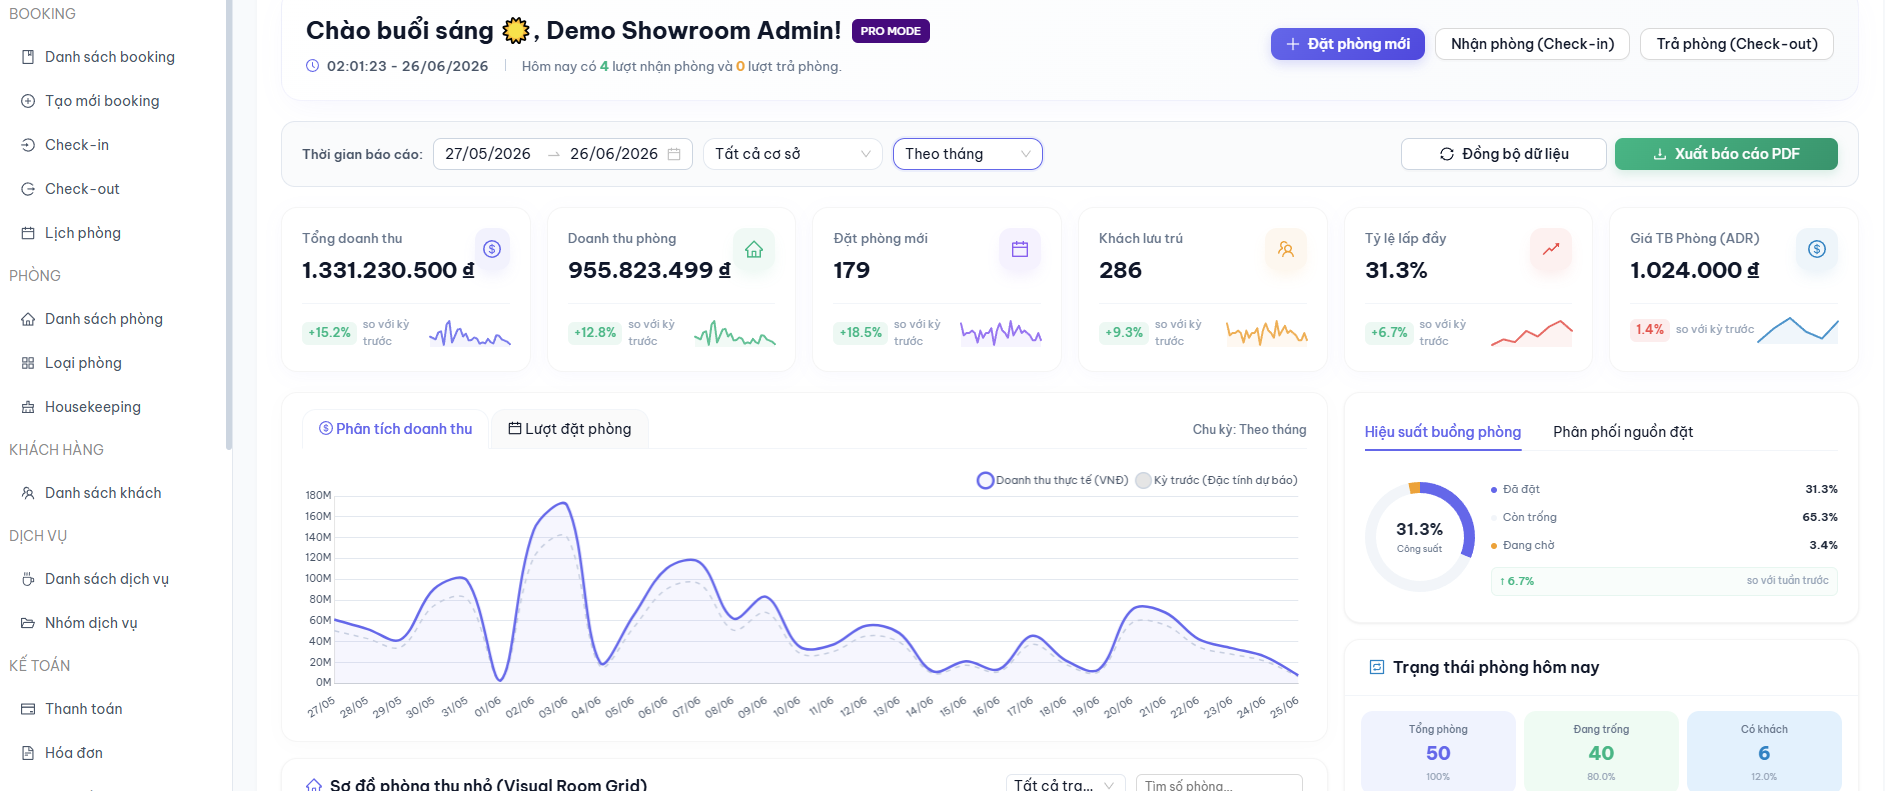Click the Đặt phòng mới calendar icon
The width and height of the screenshot is (1885, 791).
click(1020, 249)
